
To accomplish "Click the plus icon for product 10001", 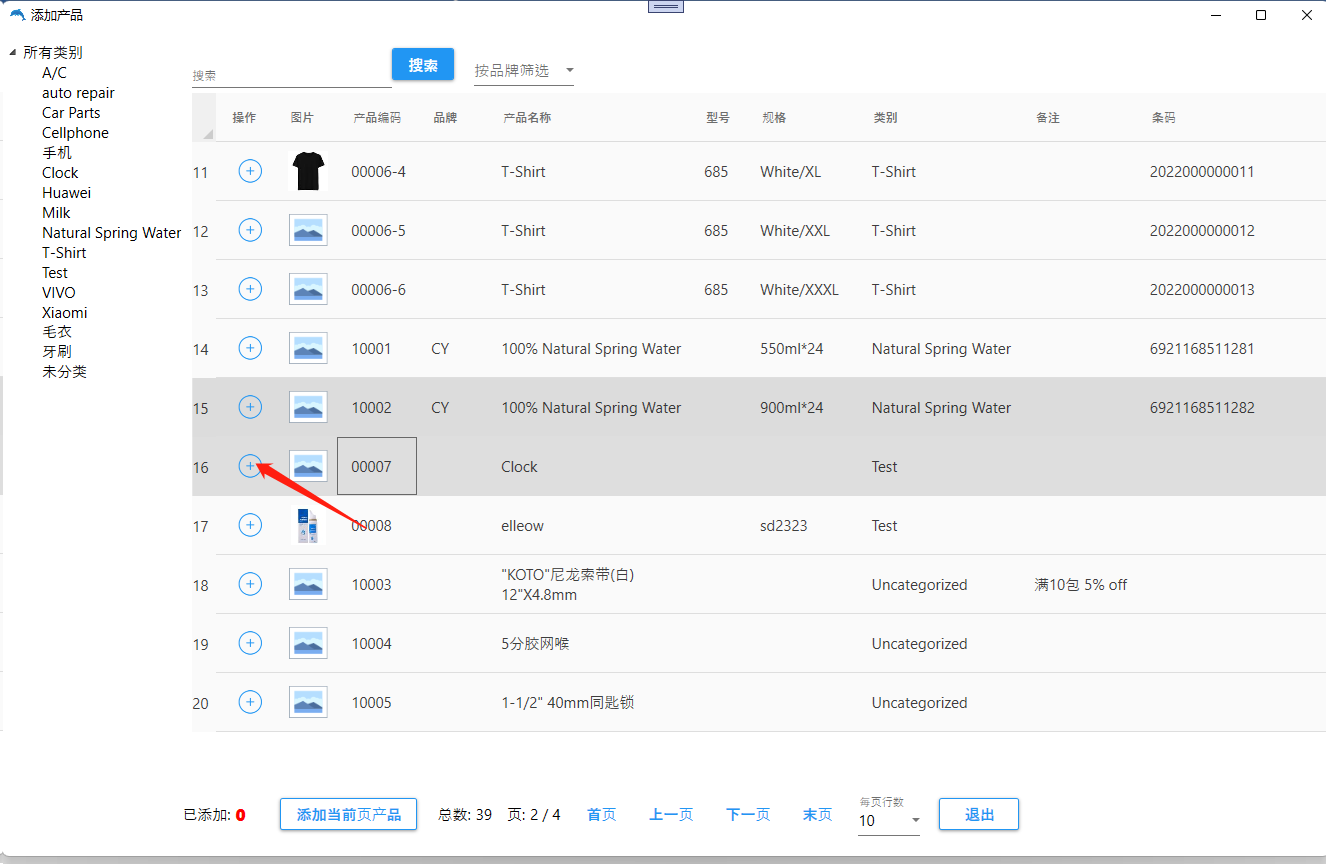I will point(250,348).
